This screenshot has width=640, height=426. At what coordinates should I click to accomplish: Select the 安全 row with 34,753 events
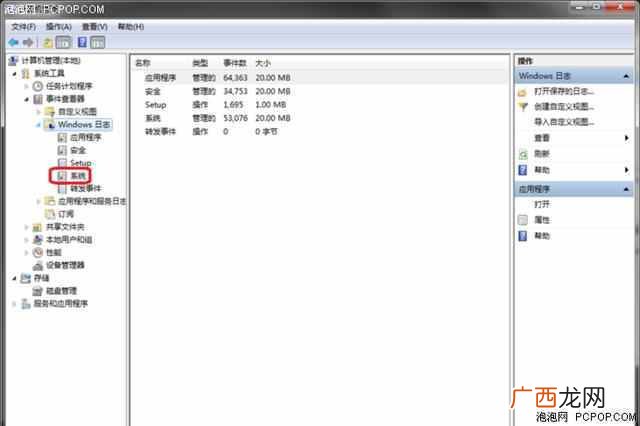pyautogui.click(x=320, y=91)
